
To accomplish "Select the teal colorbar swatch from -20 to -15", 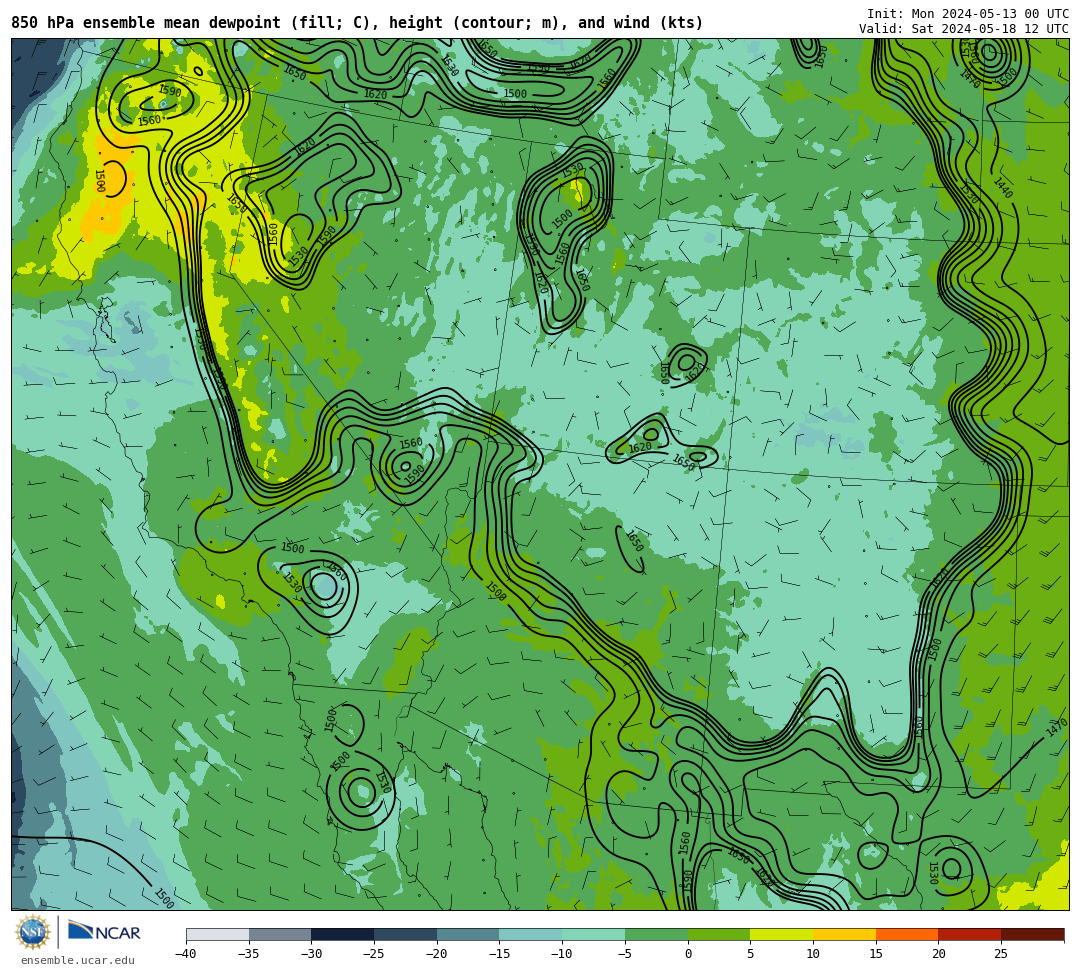I will tap(468, 934).
